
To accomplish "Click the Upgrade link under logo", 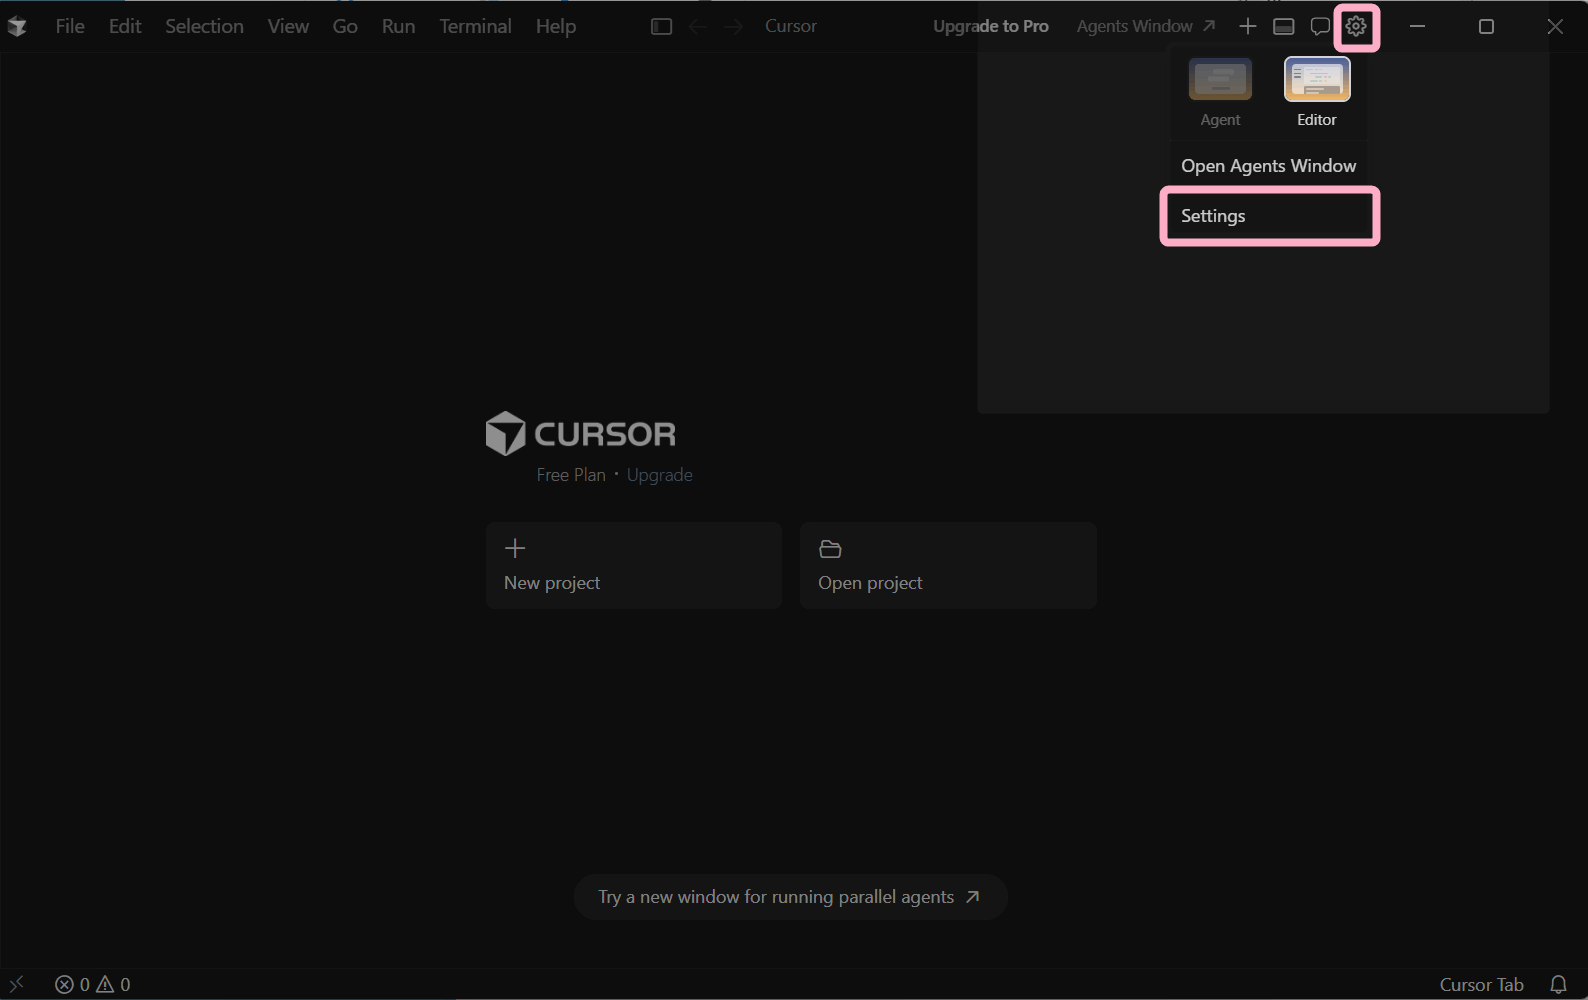I will [x=659, y=475].
